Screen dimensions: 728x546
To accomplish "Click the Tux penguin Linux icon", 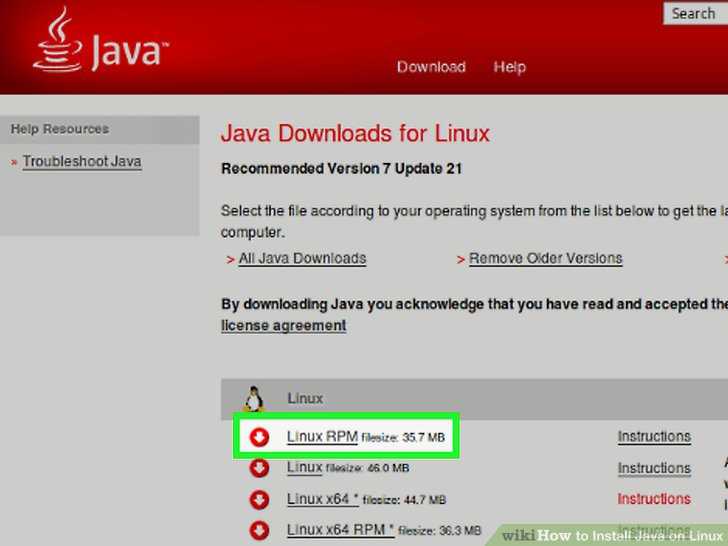I will (x=254, y=398).
